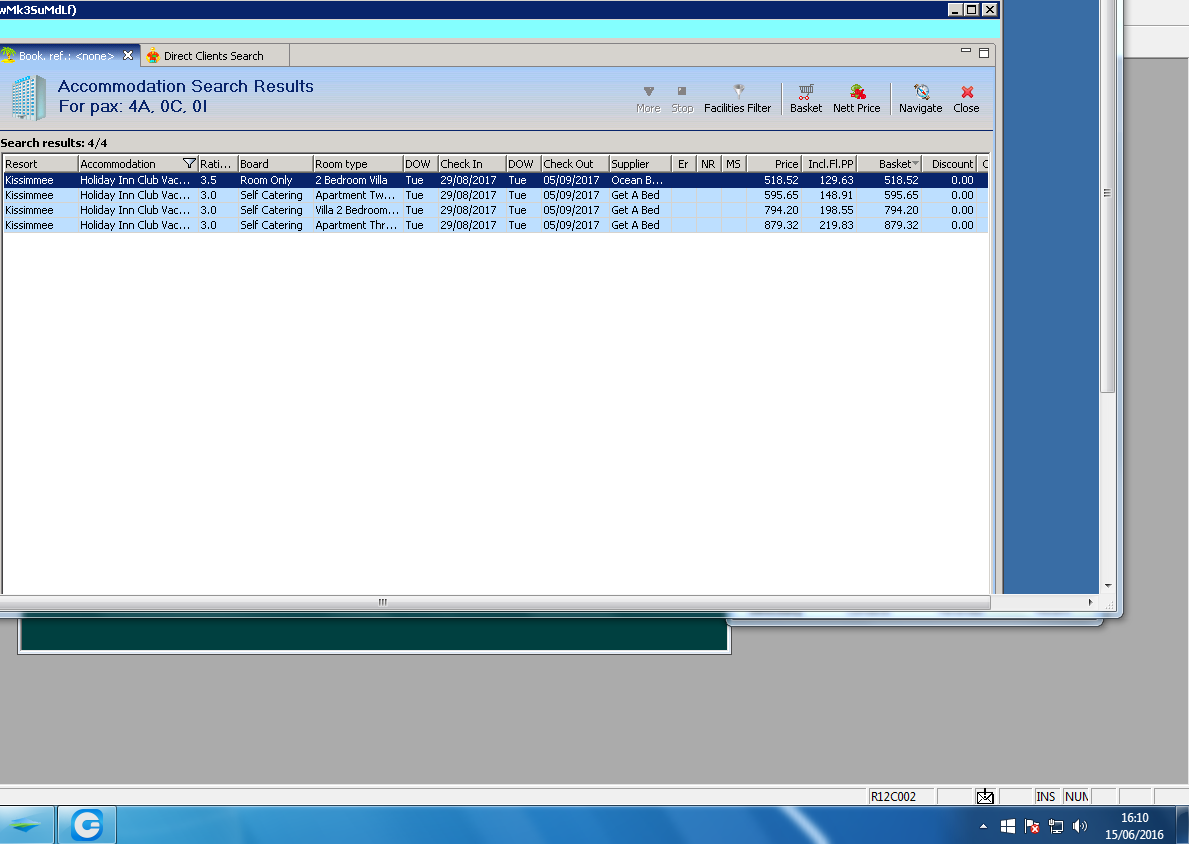Screen dimensions: 1189x844
Task: Sort by the Room type column header
Action: [x=358, y=164]
